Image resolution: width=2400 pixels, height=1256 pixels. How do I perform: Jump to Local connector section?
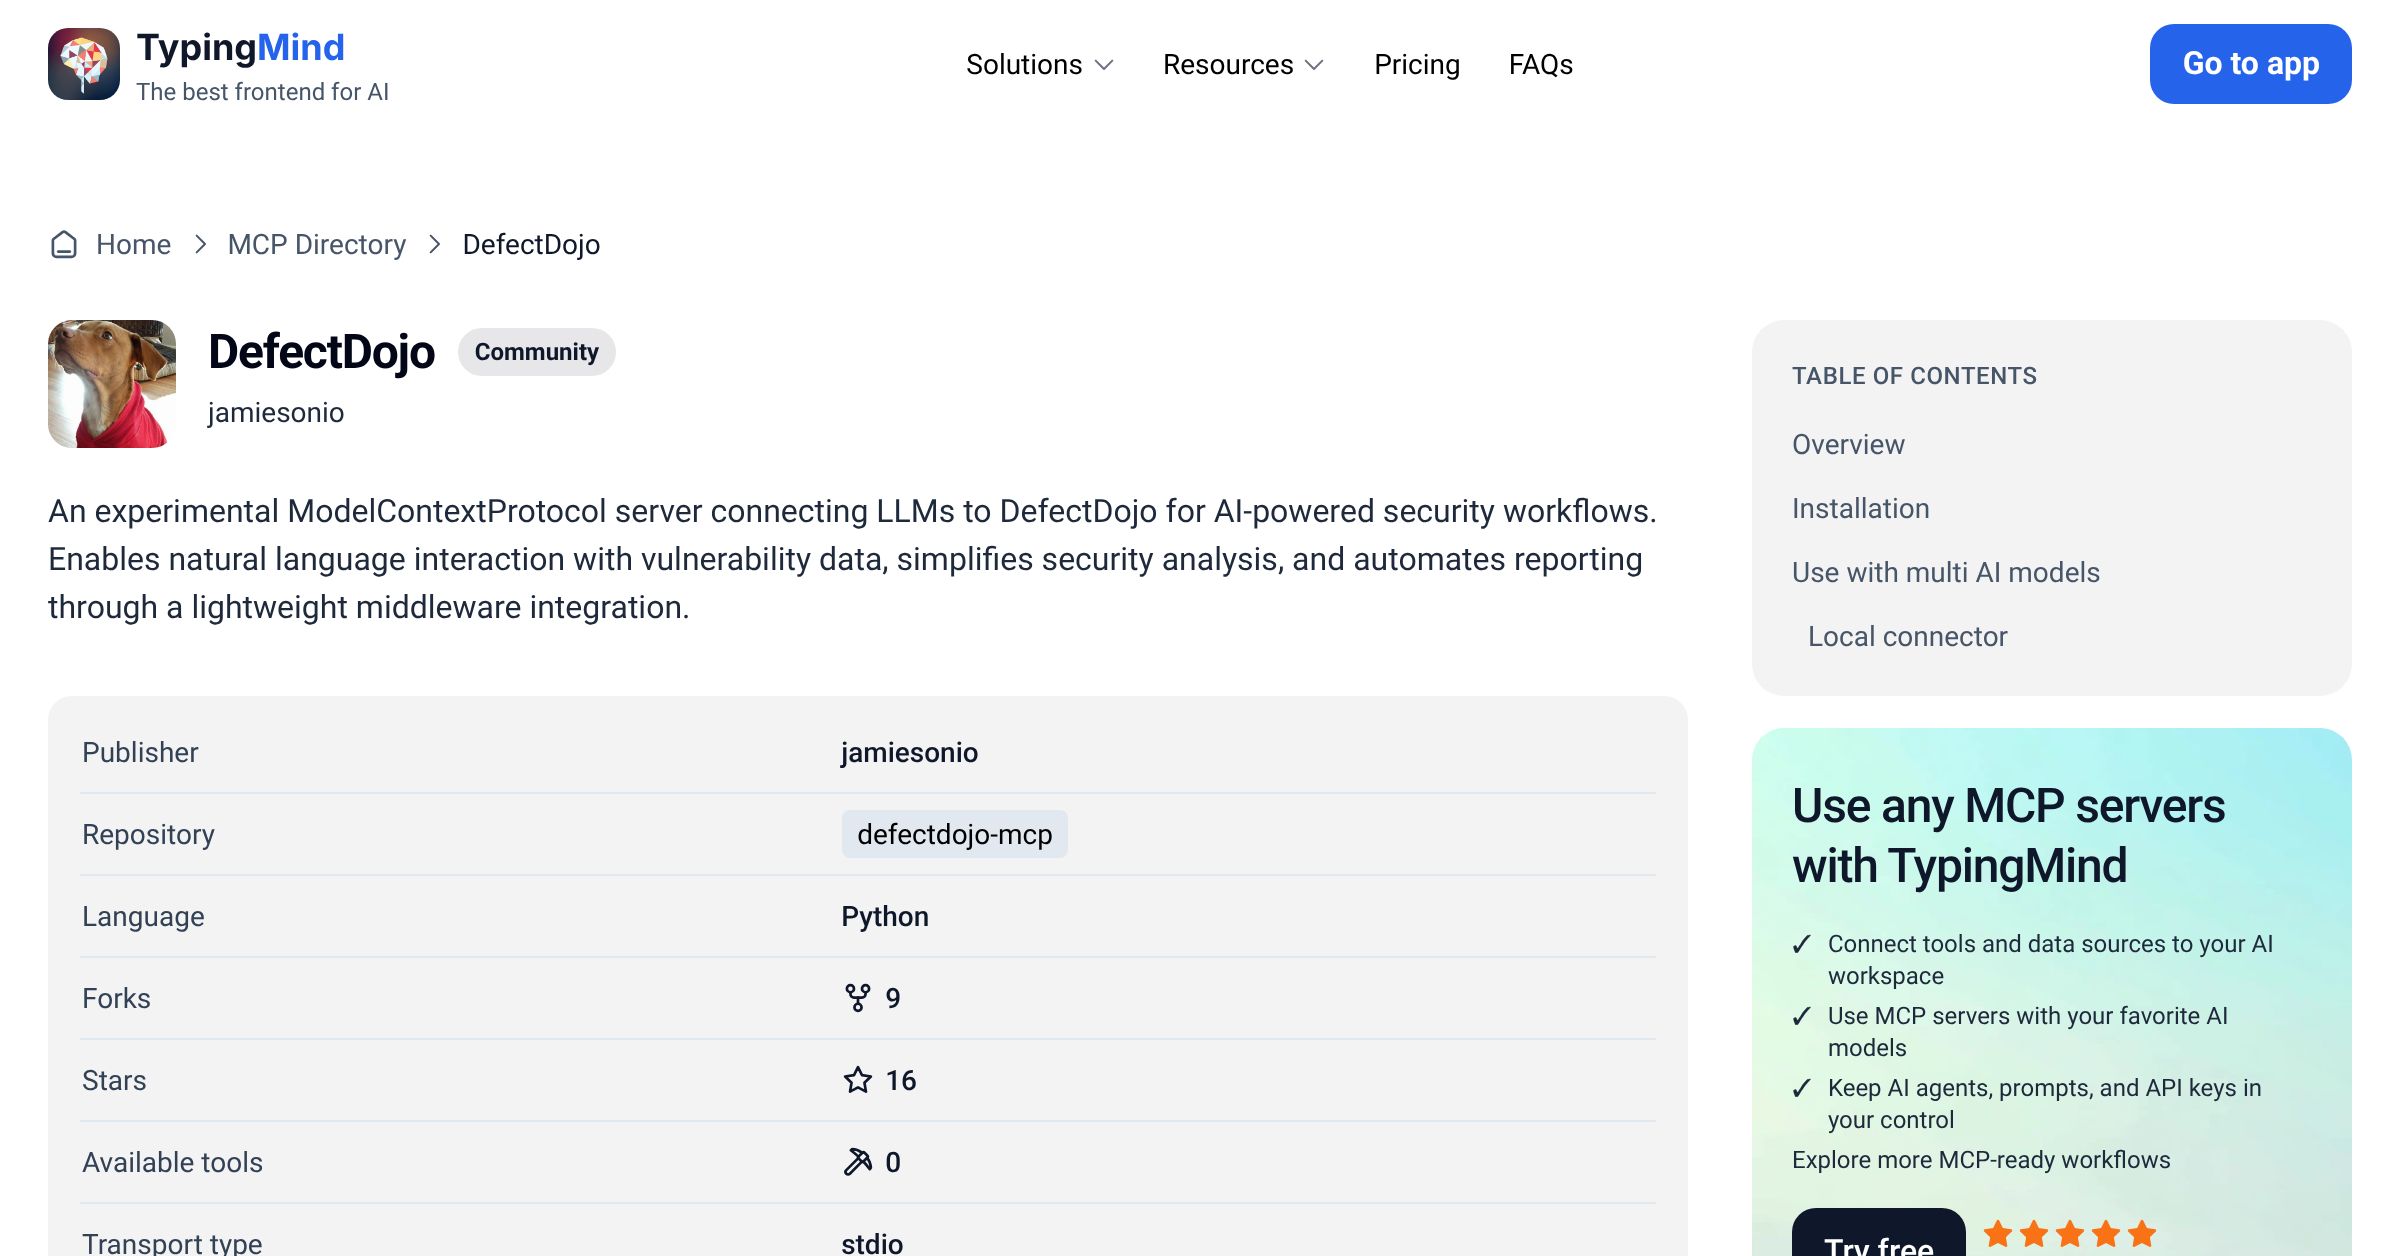click(x=1908, y=636)
